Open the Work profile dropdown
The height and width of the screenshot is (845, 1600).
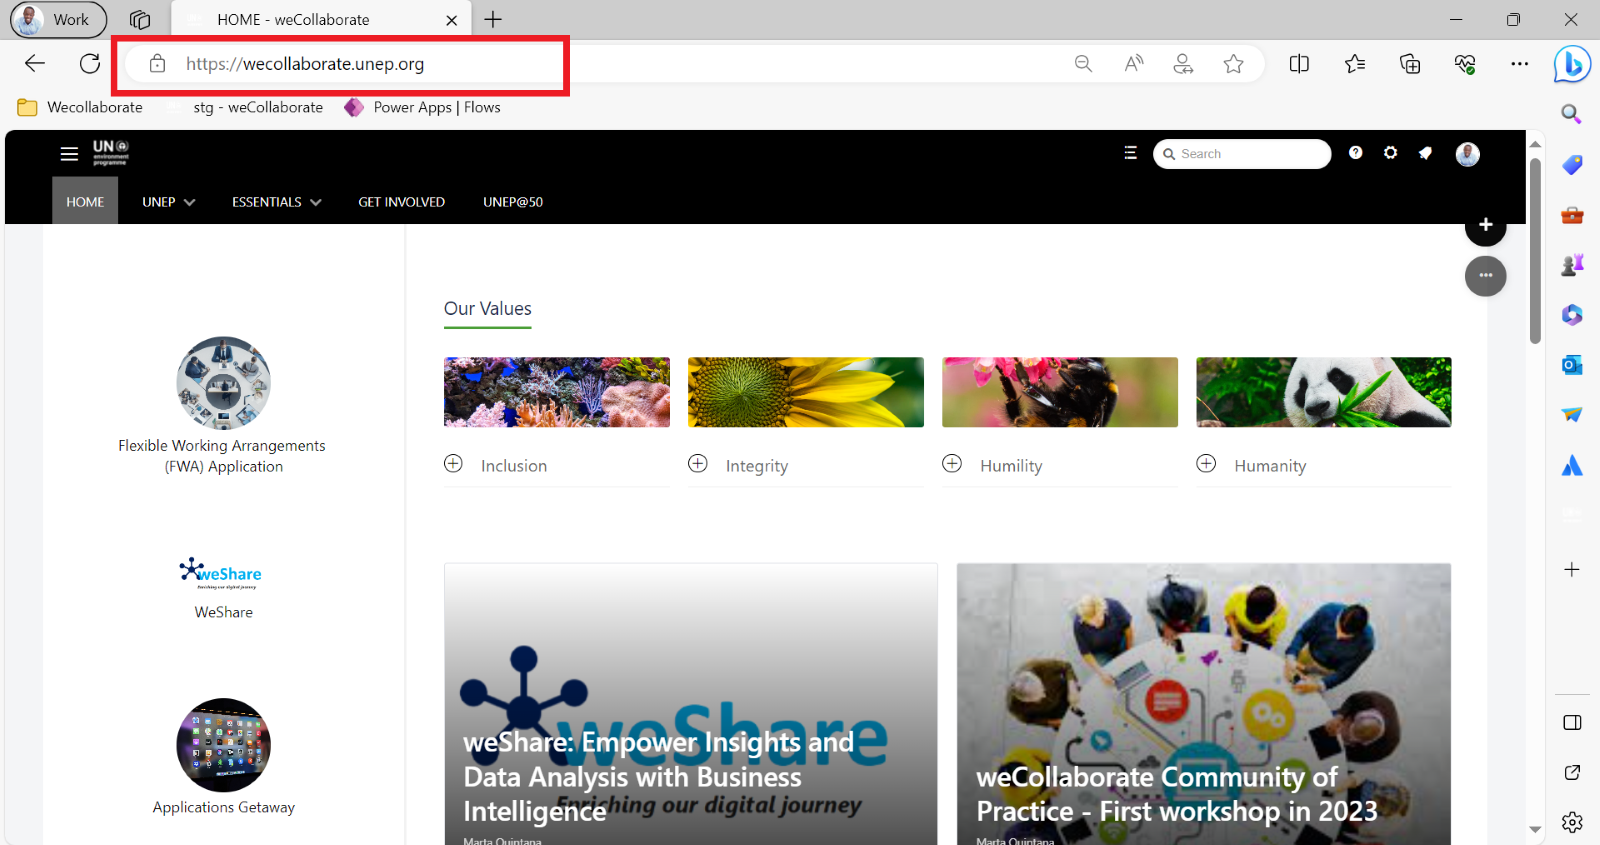pos(58,20)
